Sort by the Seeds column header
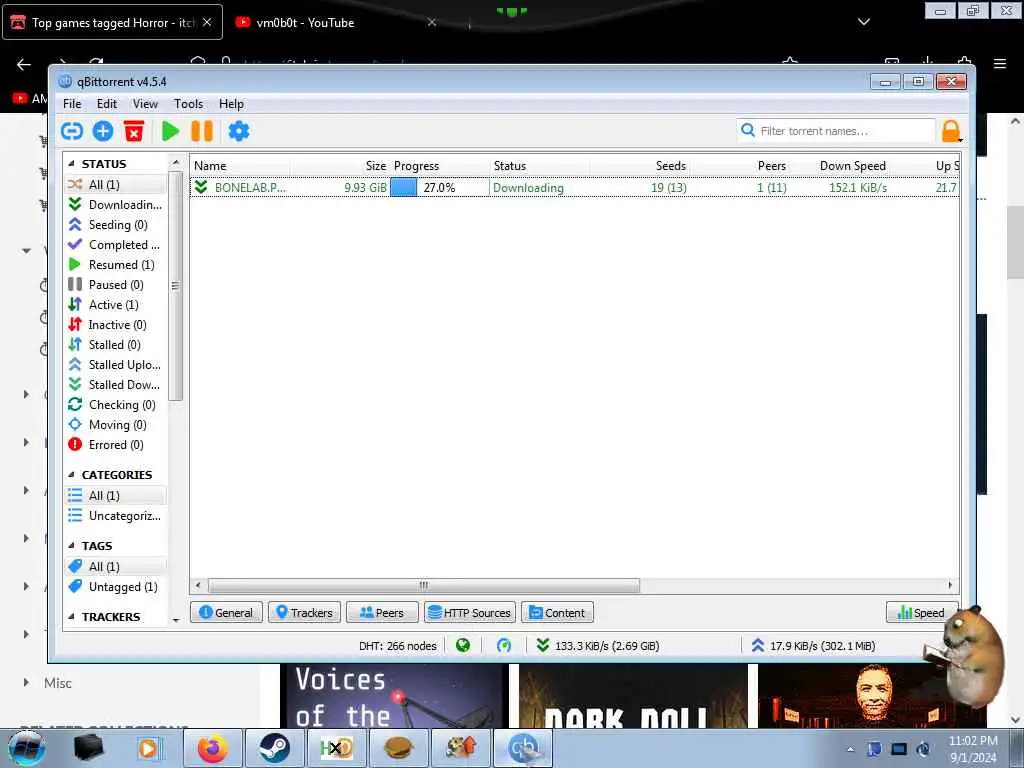This screenshot has height=768, width=1024. 640,166
